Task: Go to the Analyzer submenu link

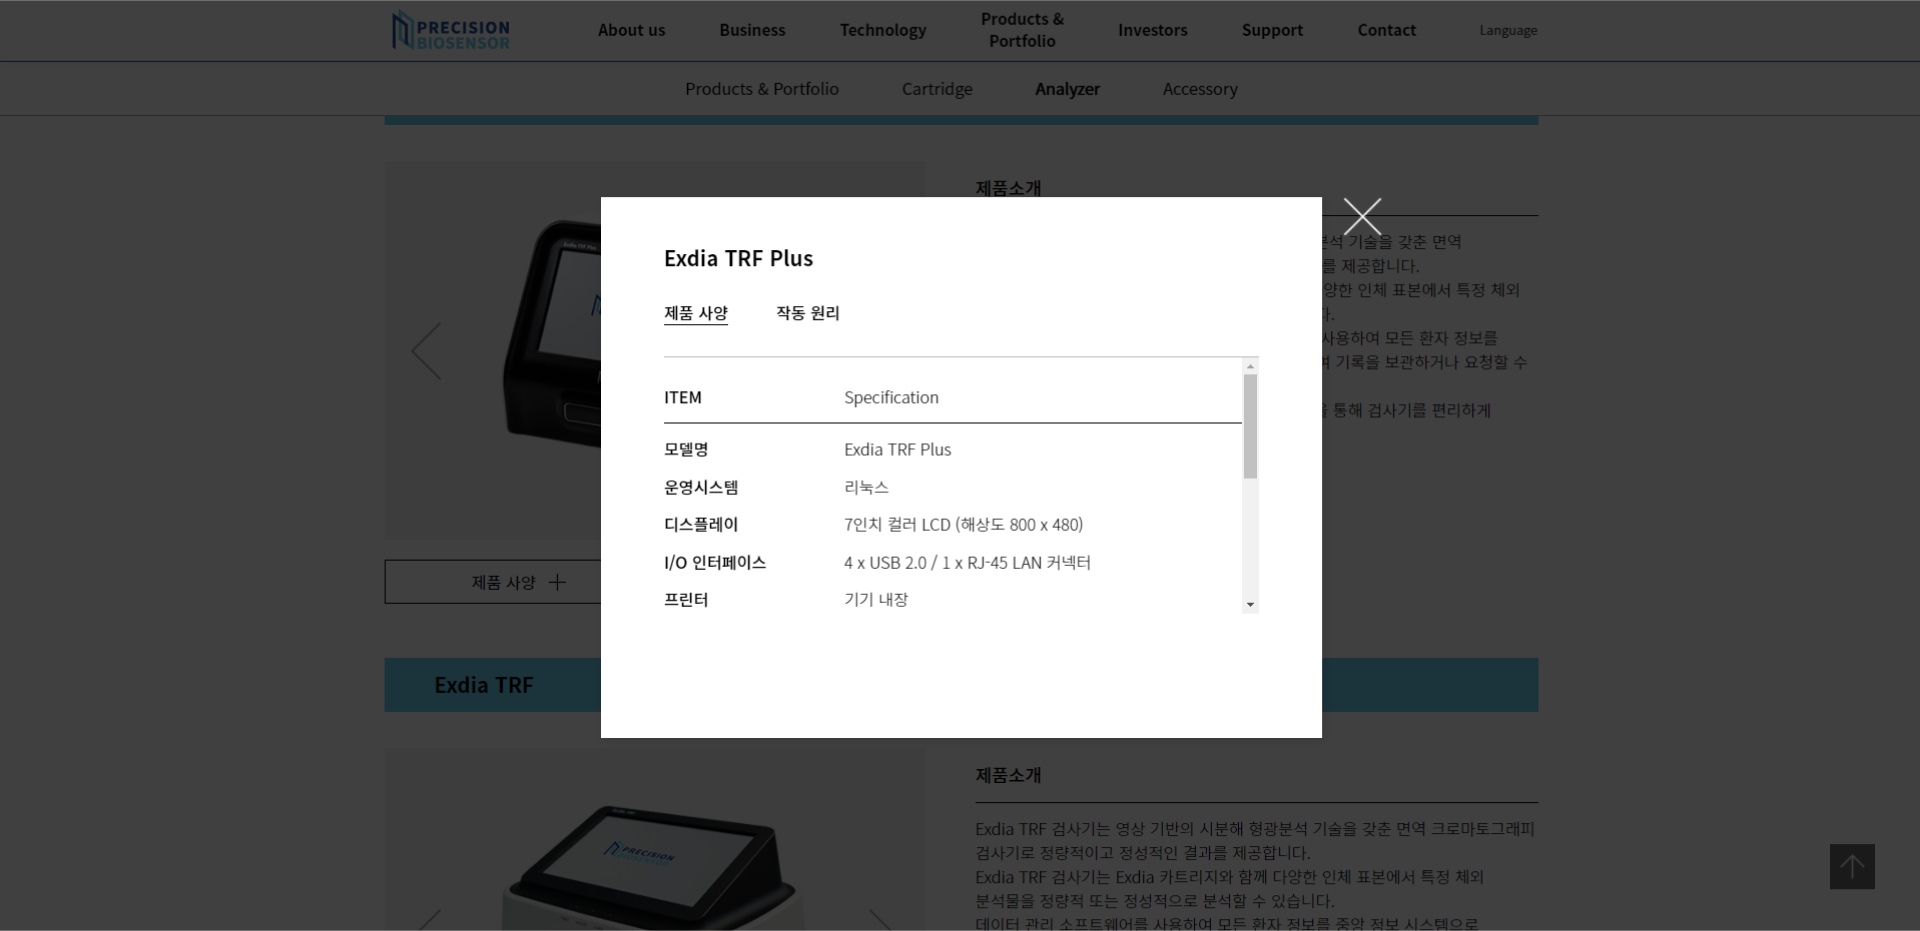Action: 1067,89
